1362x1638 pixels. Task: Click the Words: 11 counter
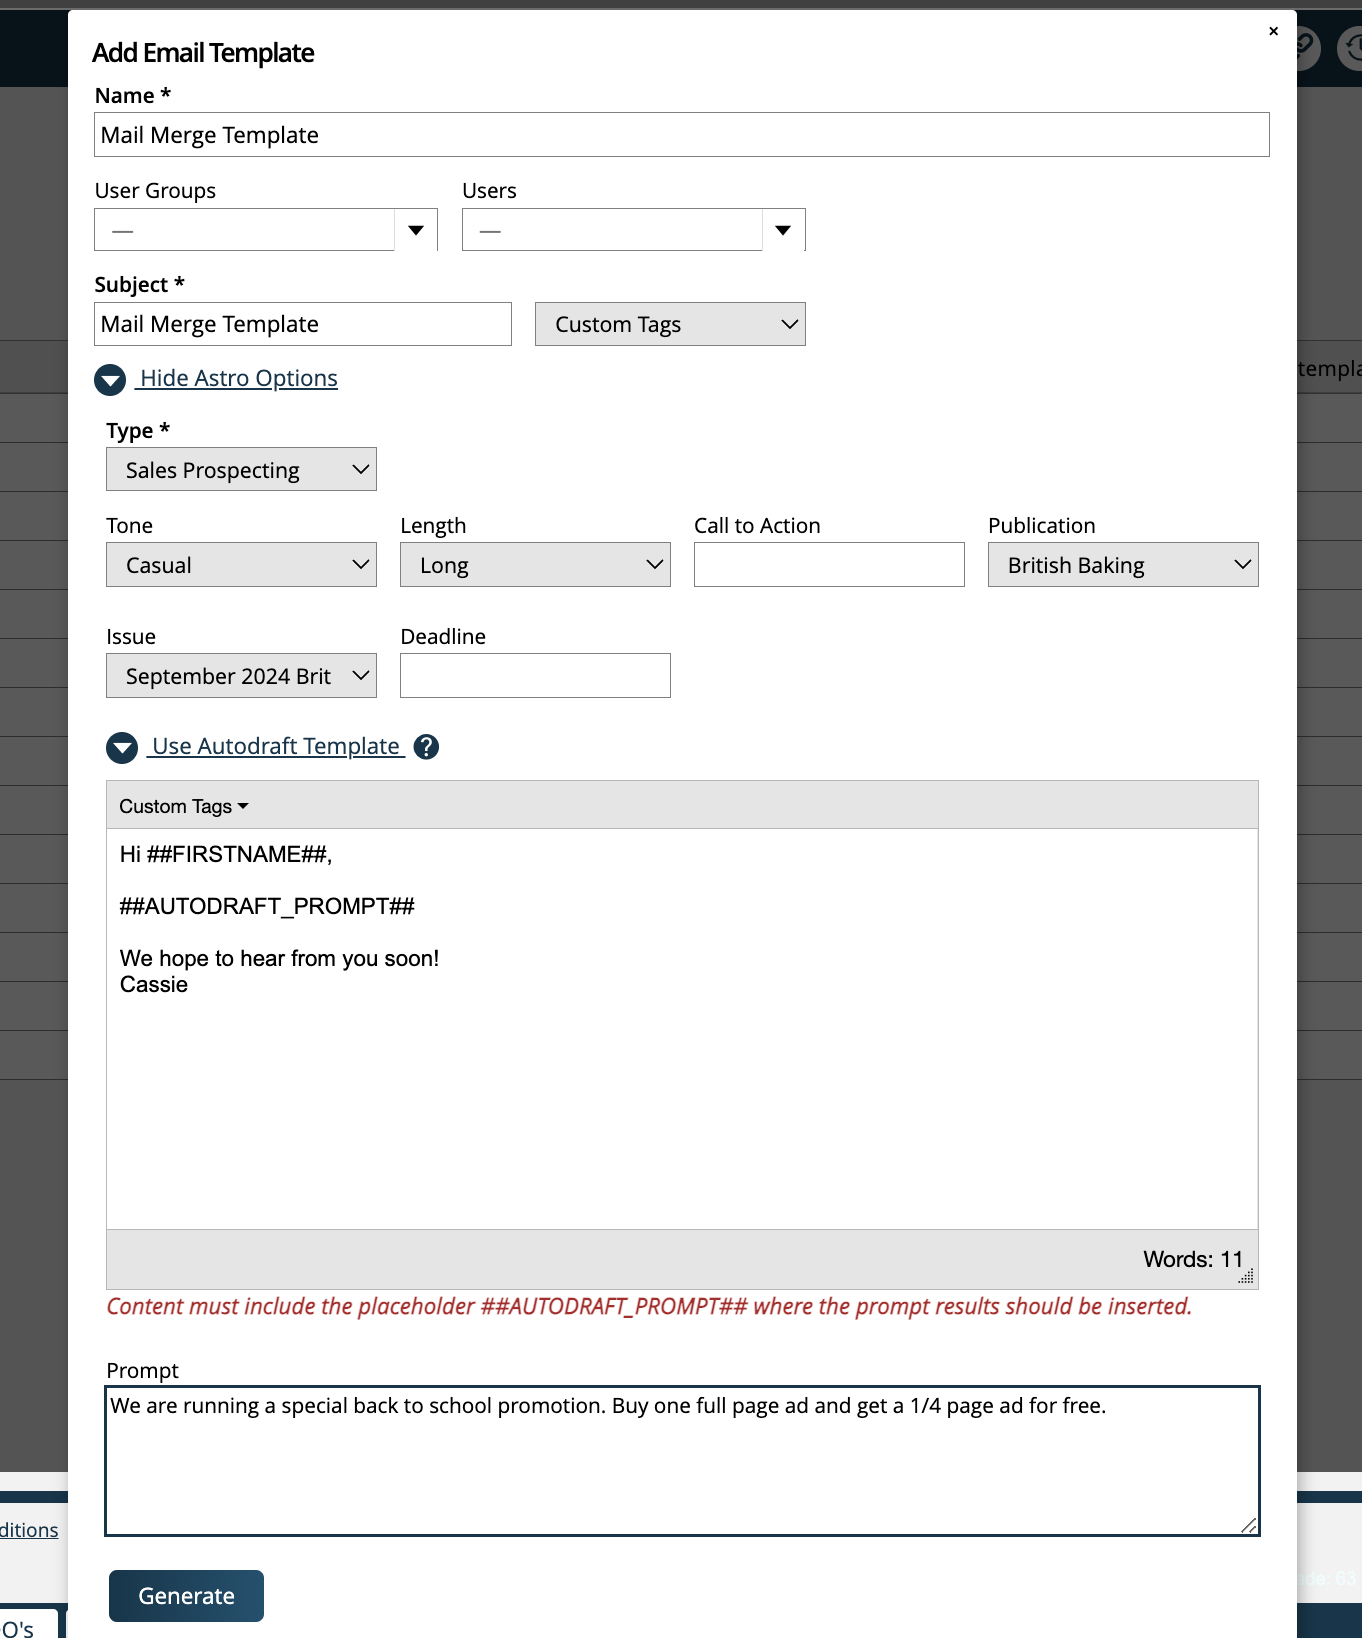(x=1193, y=1259)
